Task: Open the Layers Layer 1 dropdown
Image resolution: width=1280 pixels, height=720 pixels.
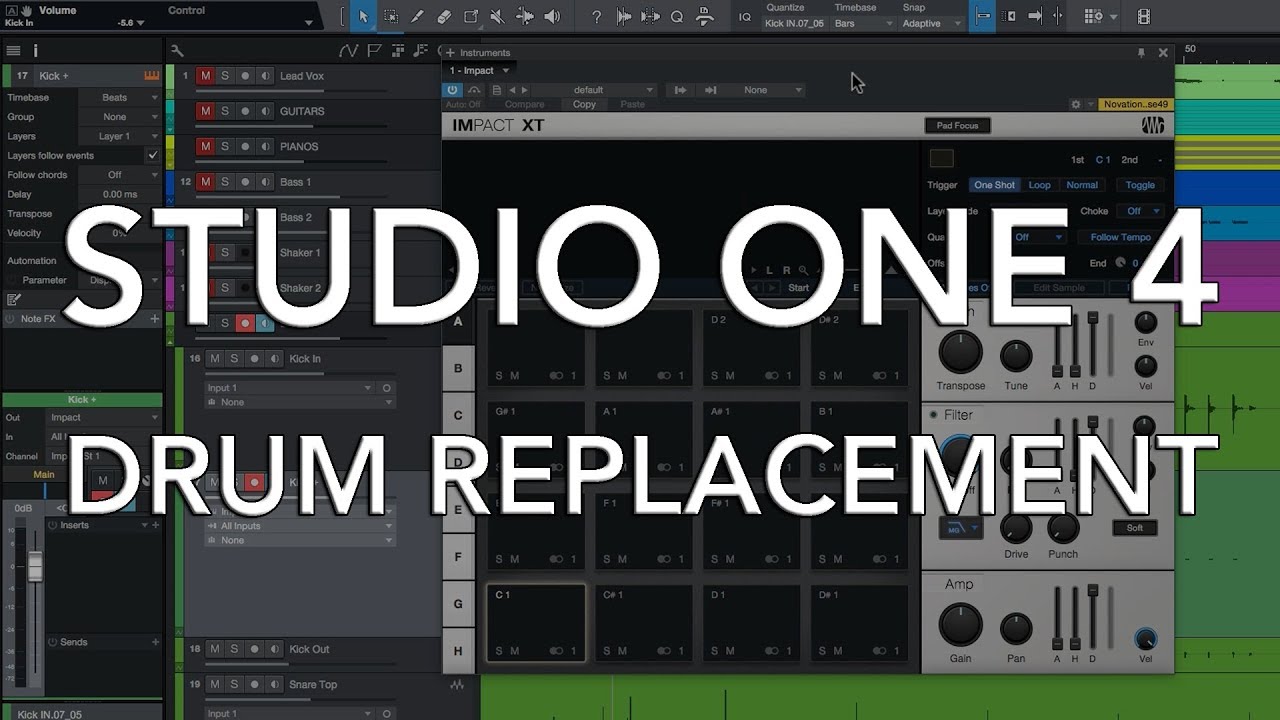Action: [119, 136]
